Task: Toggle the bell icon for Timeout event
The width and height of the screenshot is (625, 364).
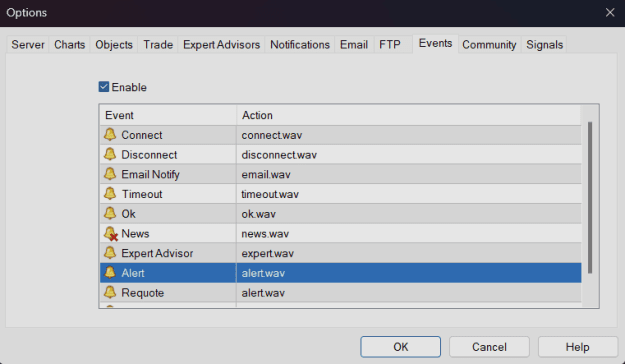Action: (110, 194)
